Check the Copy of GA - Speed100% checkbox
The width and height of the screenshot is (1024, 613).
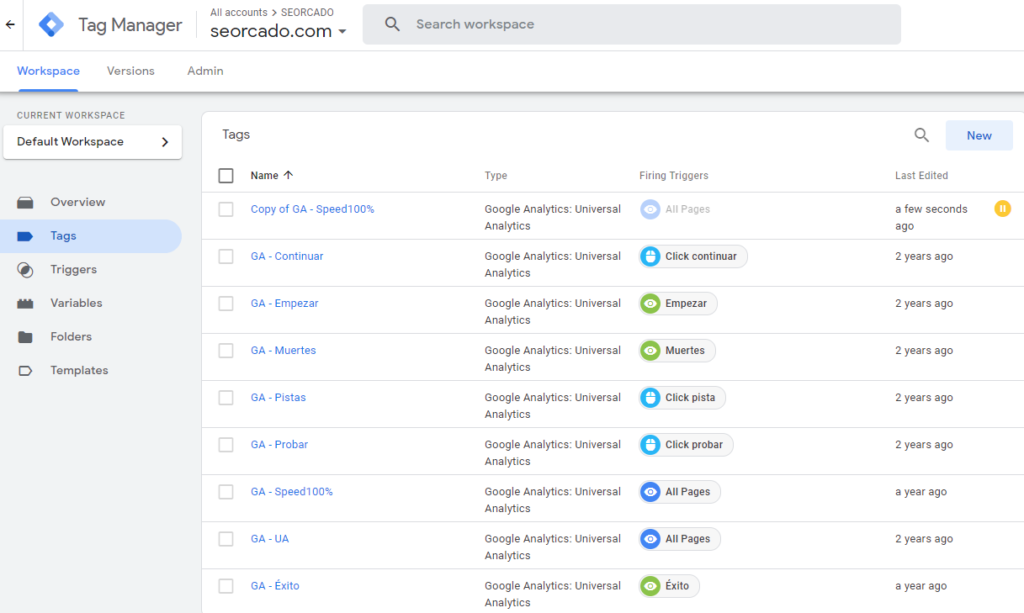tap(226, 210)
